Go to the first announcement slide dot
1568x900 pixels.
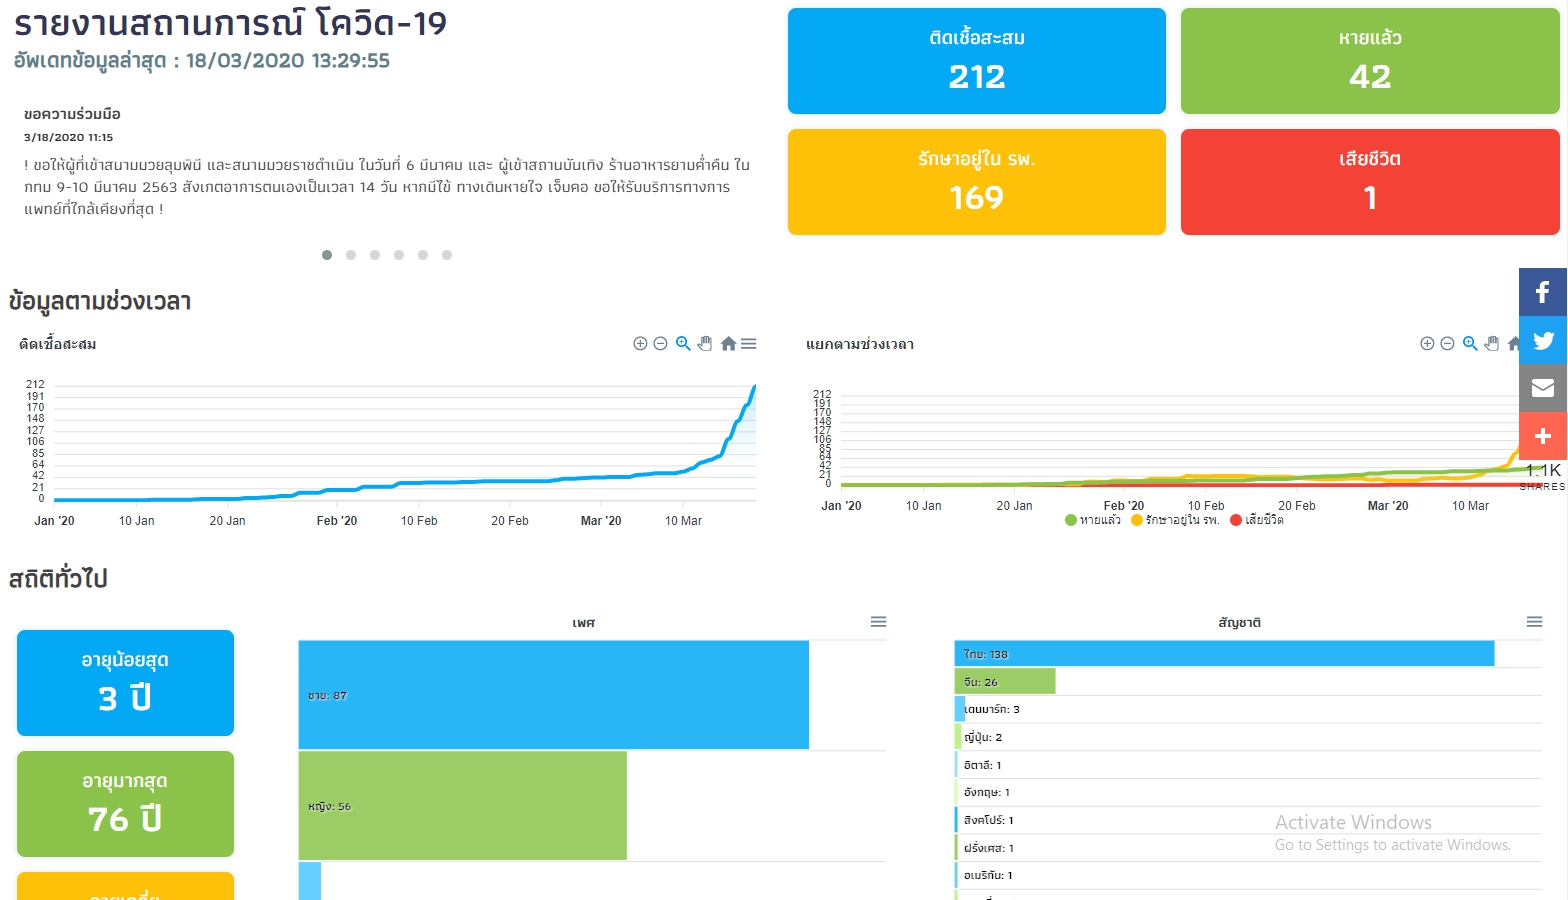coord(327,255)
